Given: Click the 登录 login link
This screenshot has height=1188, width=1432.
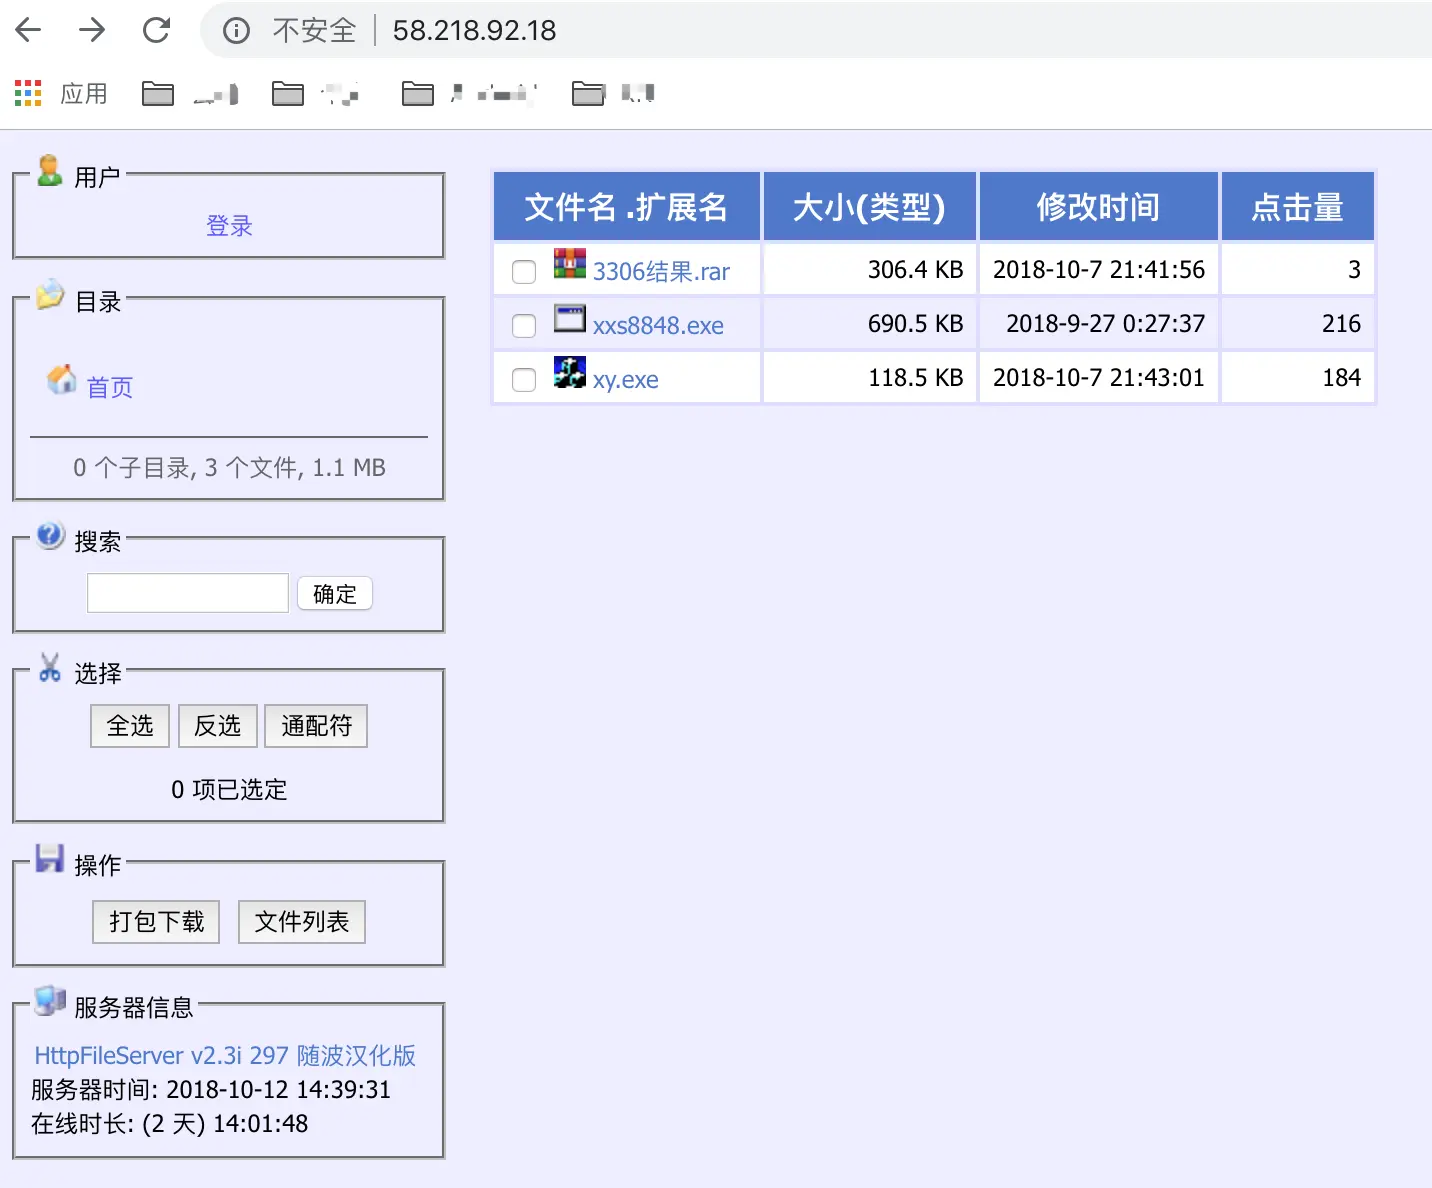Looking at the screenshot, I should [x=229, y=226].
